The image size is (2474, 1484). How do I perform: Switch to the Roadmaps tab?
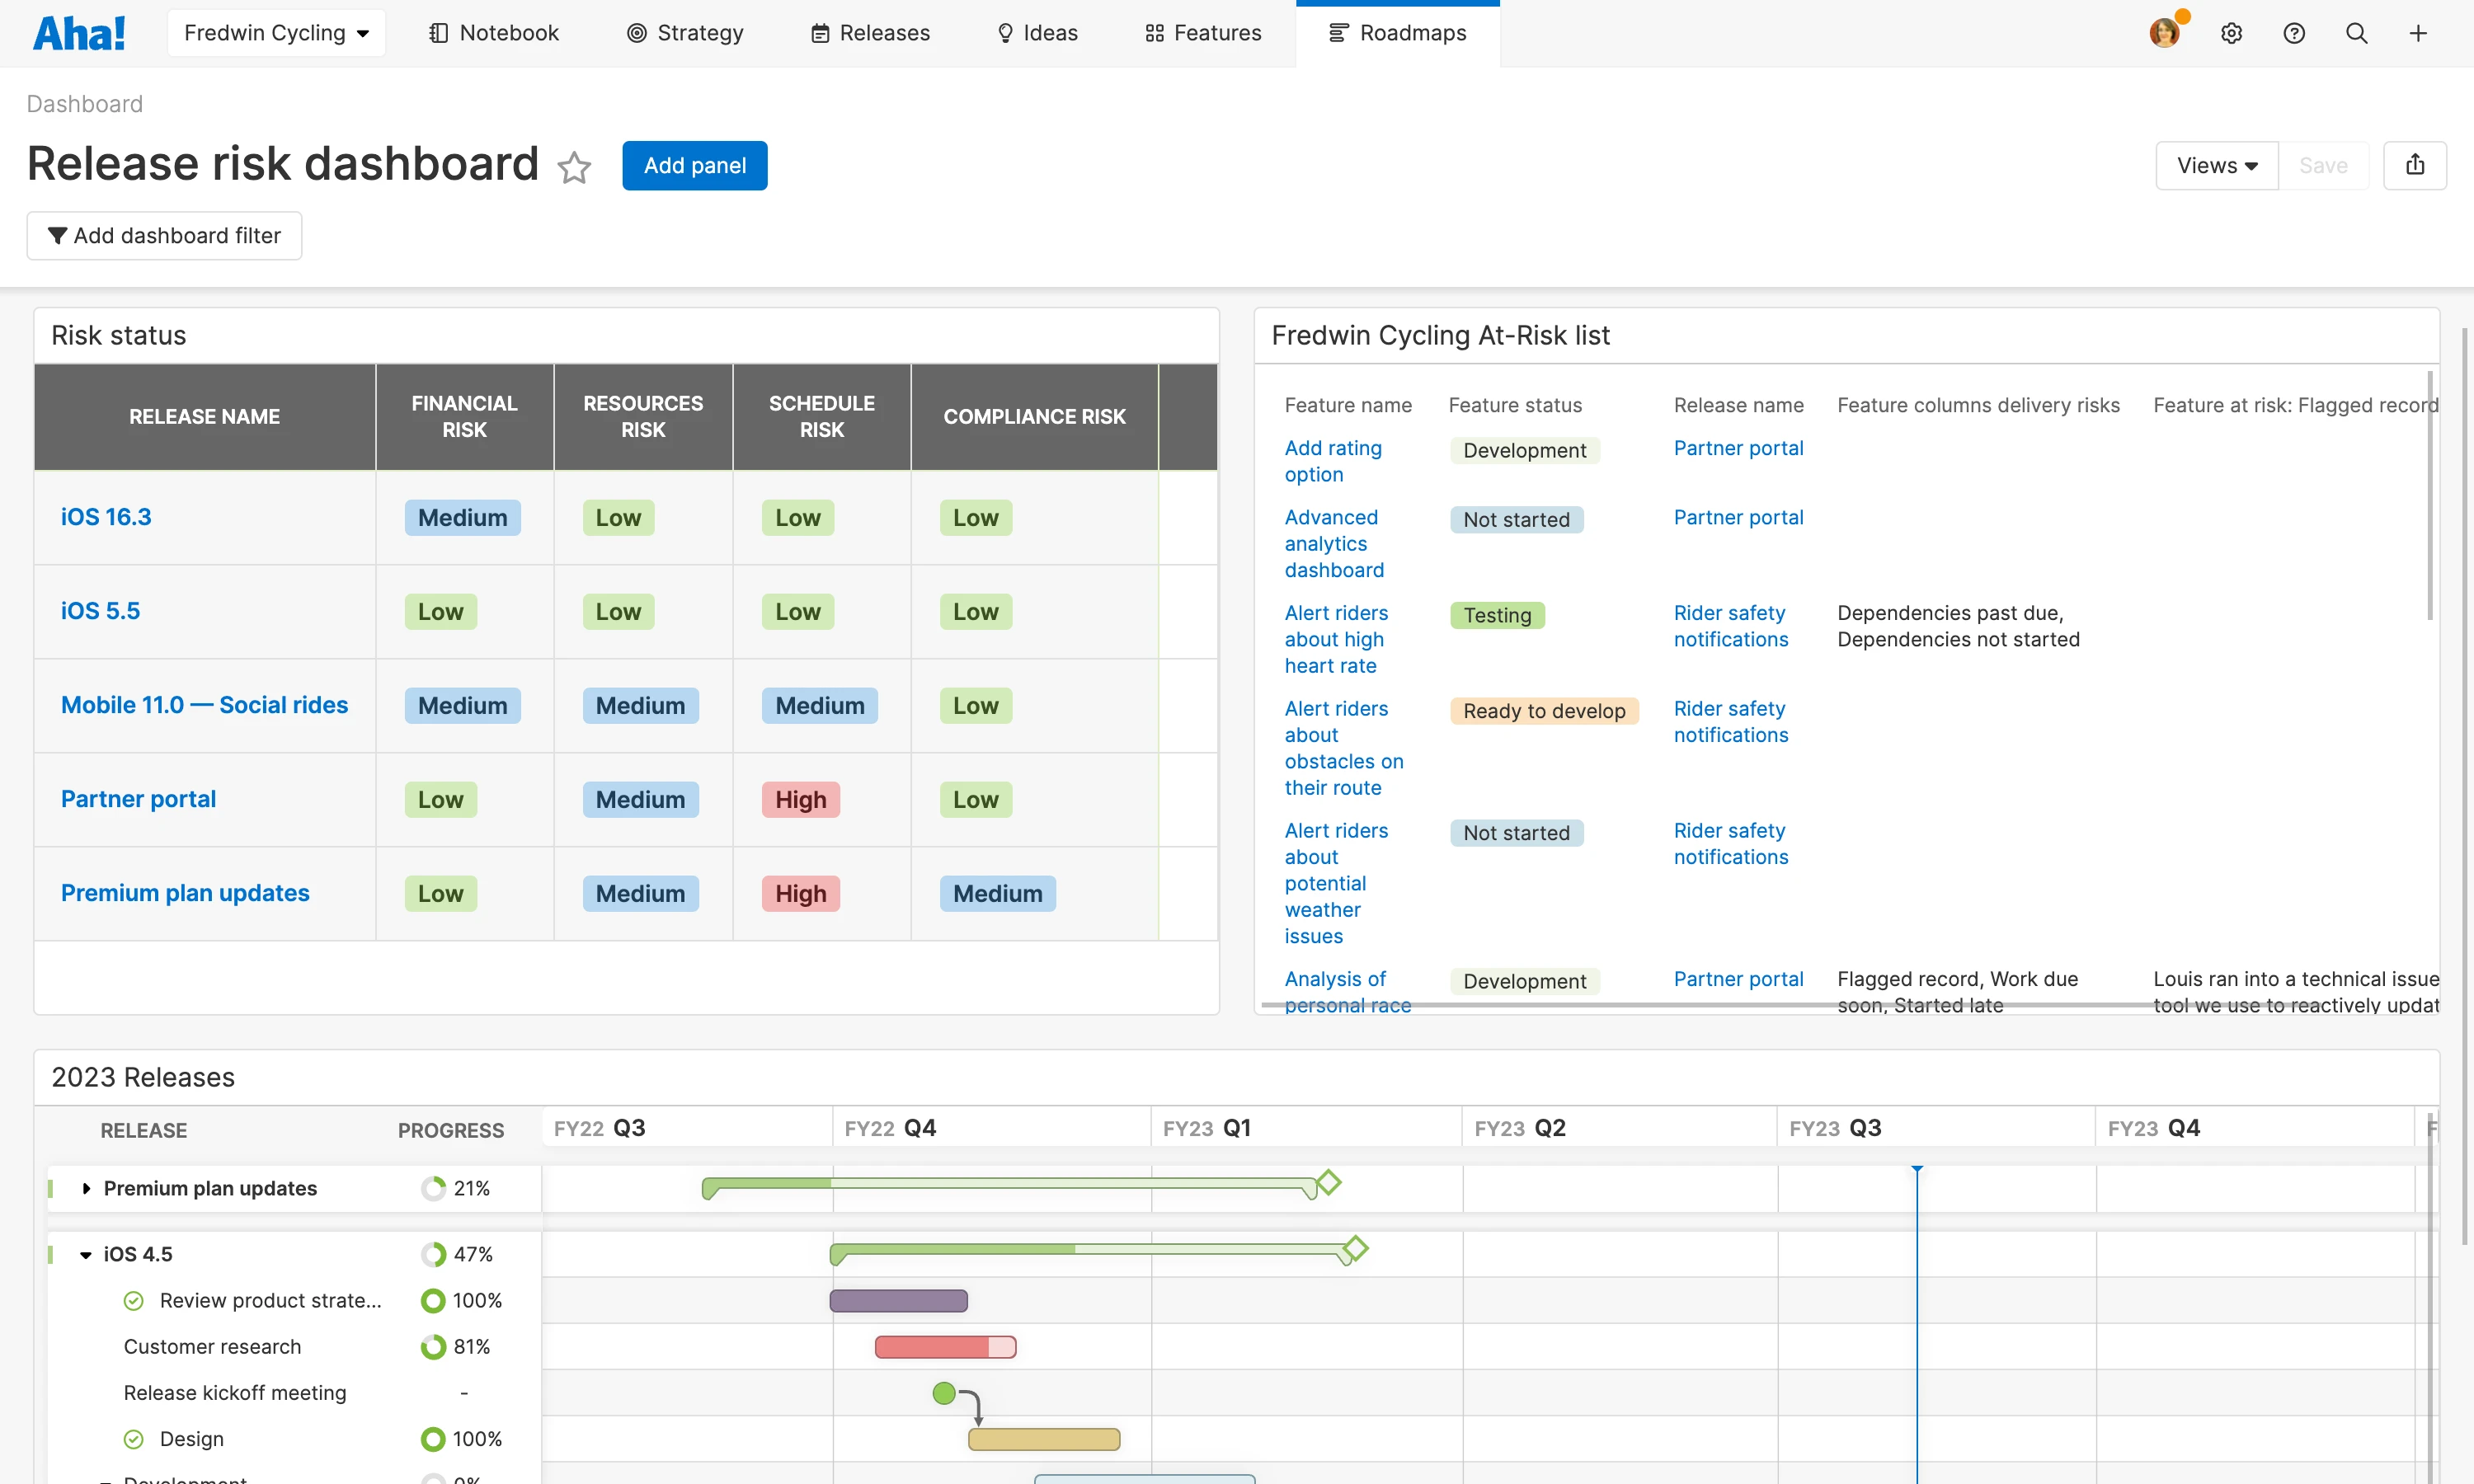[1397, 32]
